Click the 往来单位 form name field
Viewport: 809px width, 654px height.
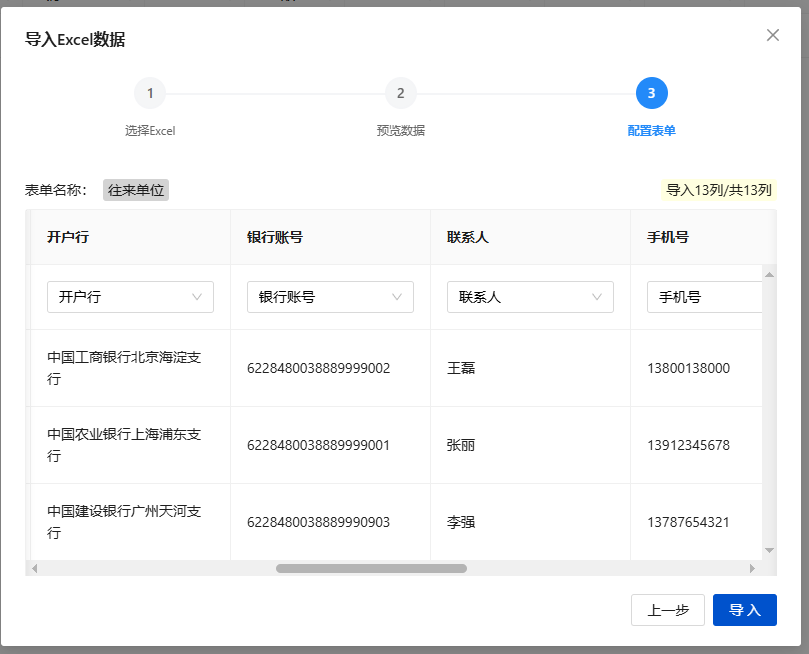click(x=136, y=190)
